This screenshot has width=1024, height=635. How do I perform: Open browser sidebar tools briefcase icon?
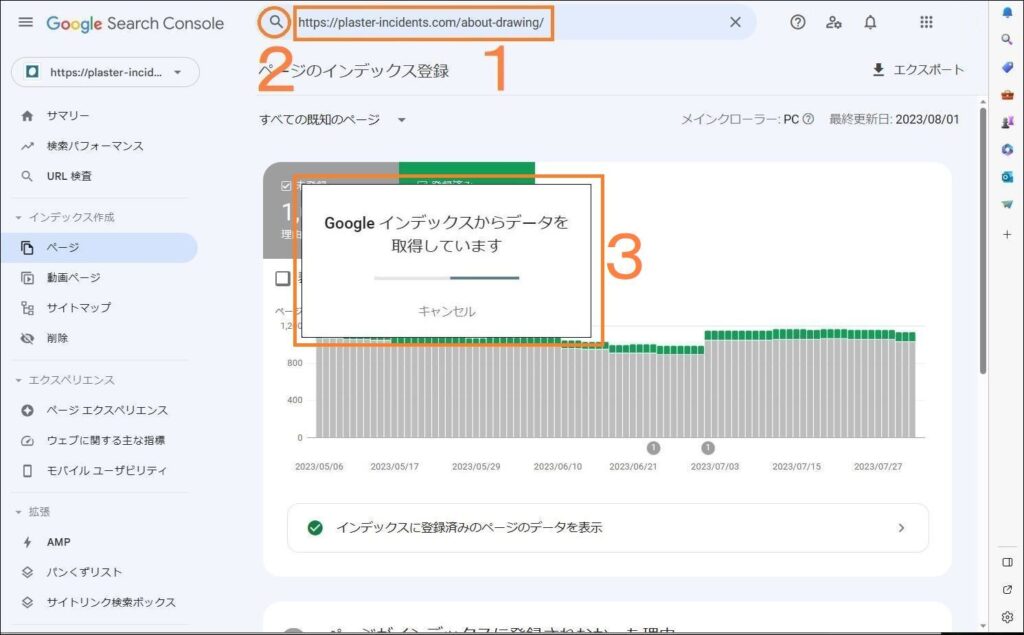1007,95
